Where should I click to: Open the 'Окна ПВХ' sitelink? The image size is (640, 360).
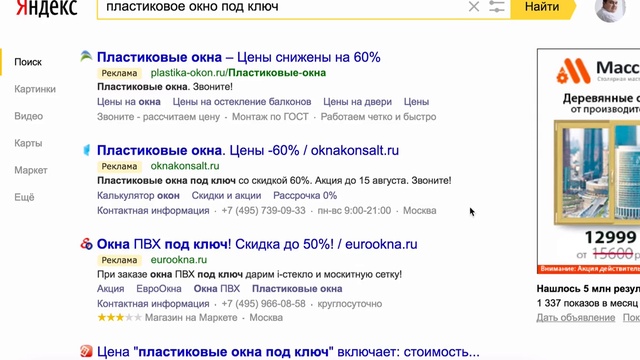pos(217,289)
